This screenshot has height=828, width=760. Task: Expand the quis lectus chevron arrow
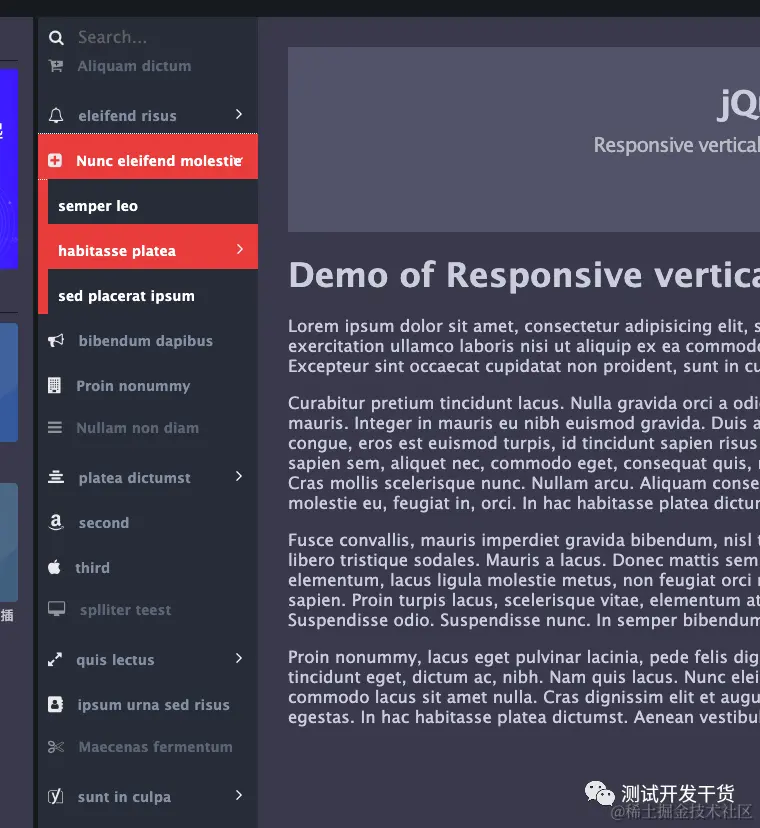click(239, 658)
